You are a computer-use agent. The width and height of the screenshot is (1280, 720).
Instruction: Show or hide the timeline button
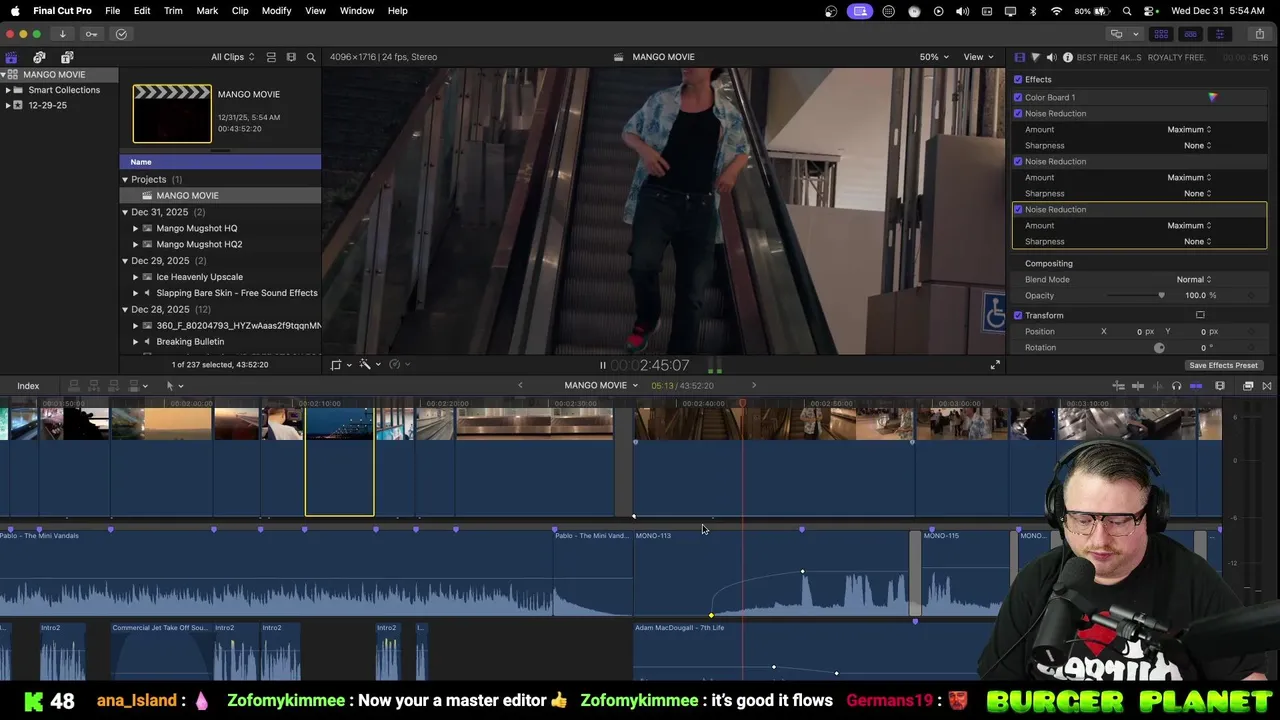pos(1190,34)
